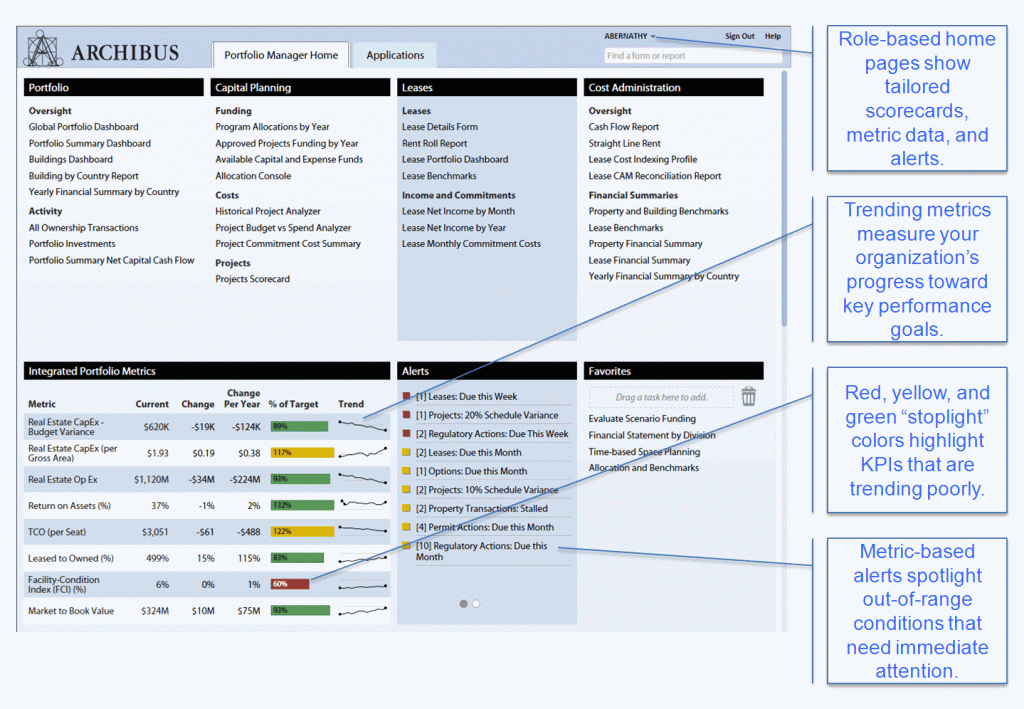
Task: Open trend sparkline for Real Estate Op Ex
Action: 362,479
